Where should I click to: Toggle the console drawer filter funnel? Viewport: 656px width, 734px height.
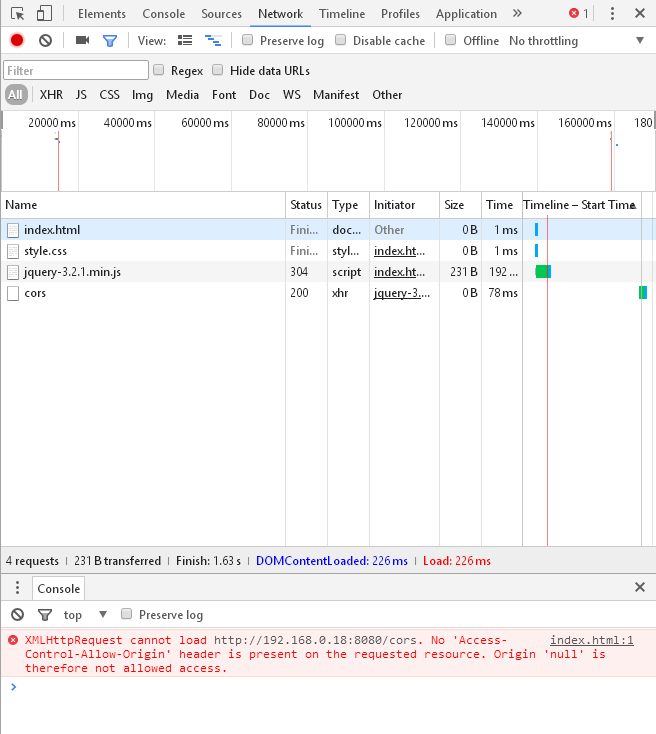point(45,615)
